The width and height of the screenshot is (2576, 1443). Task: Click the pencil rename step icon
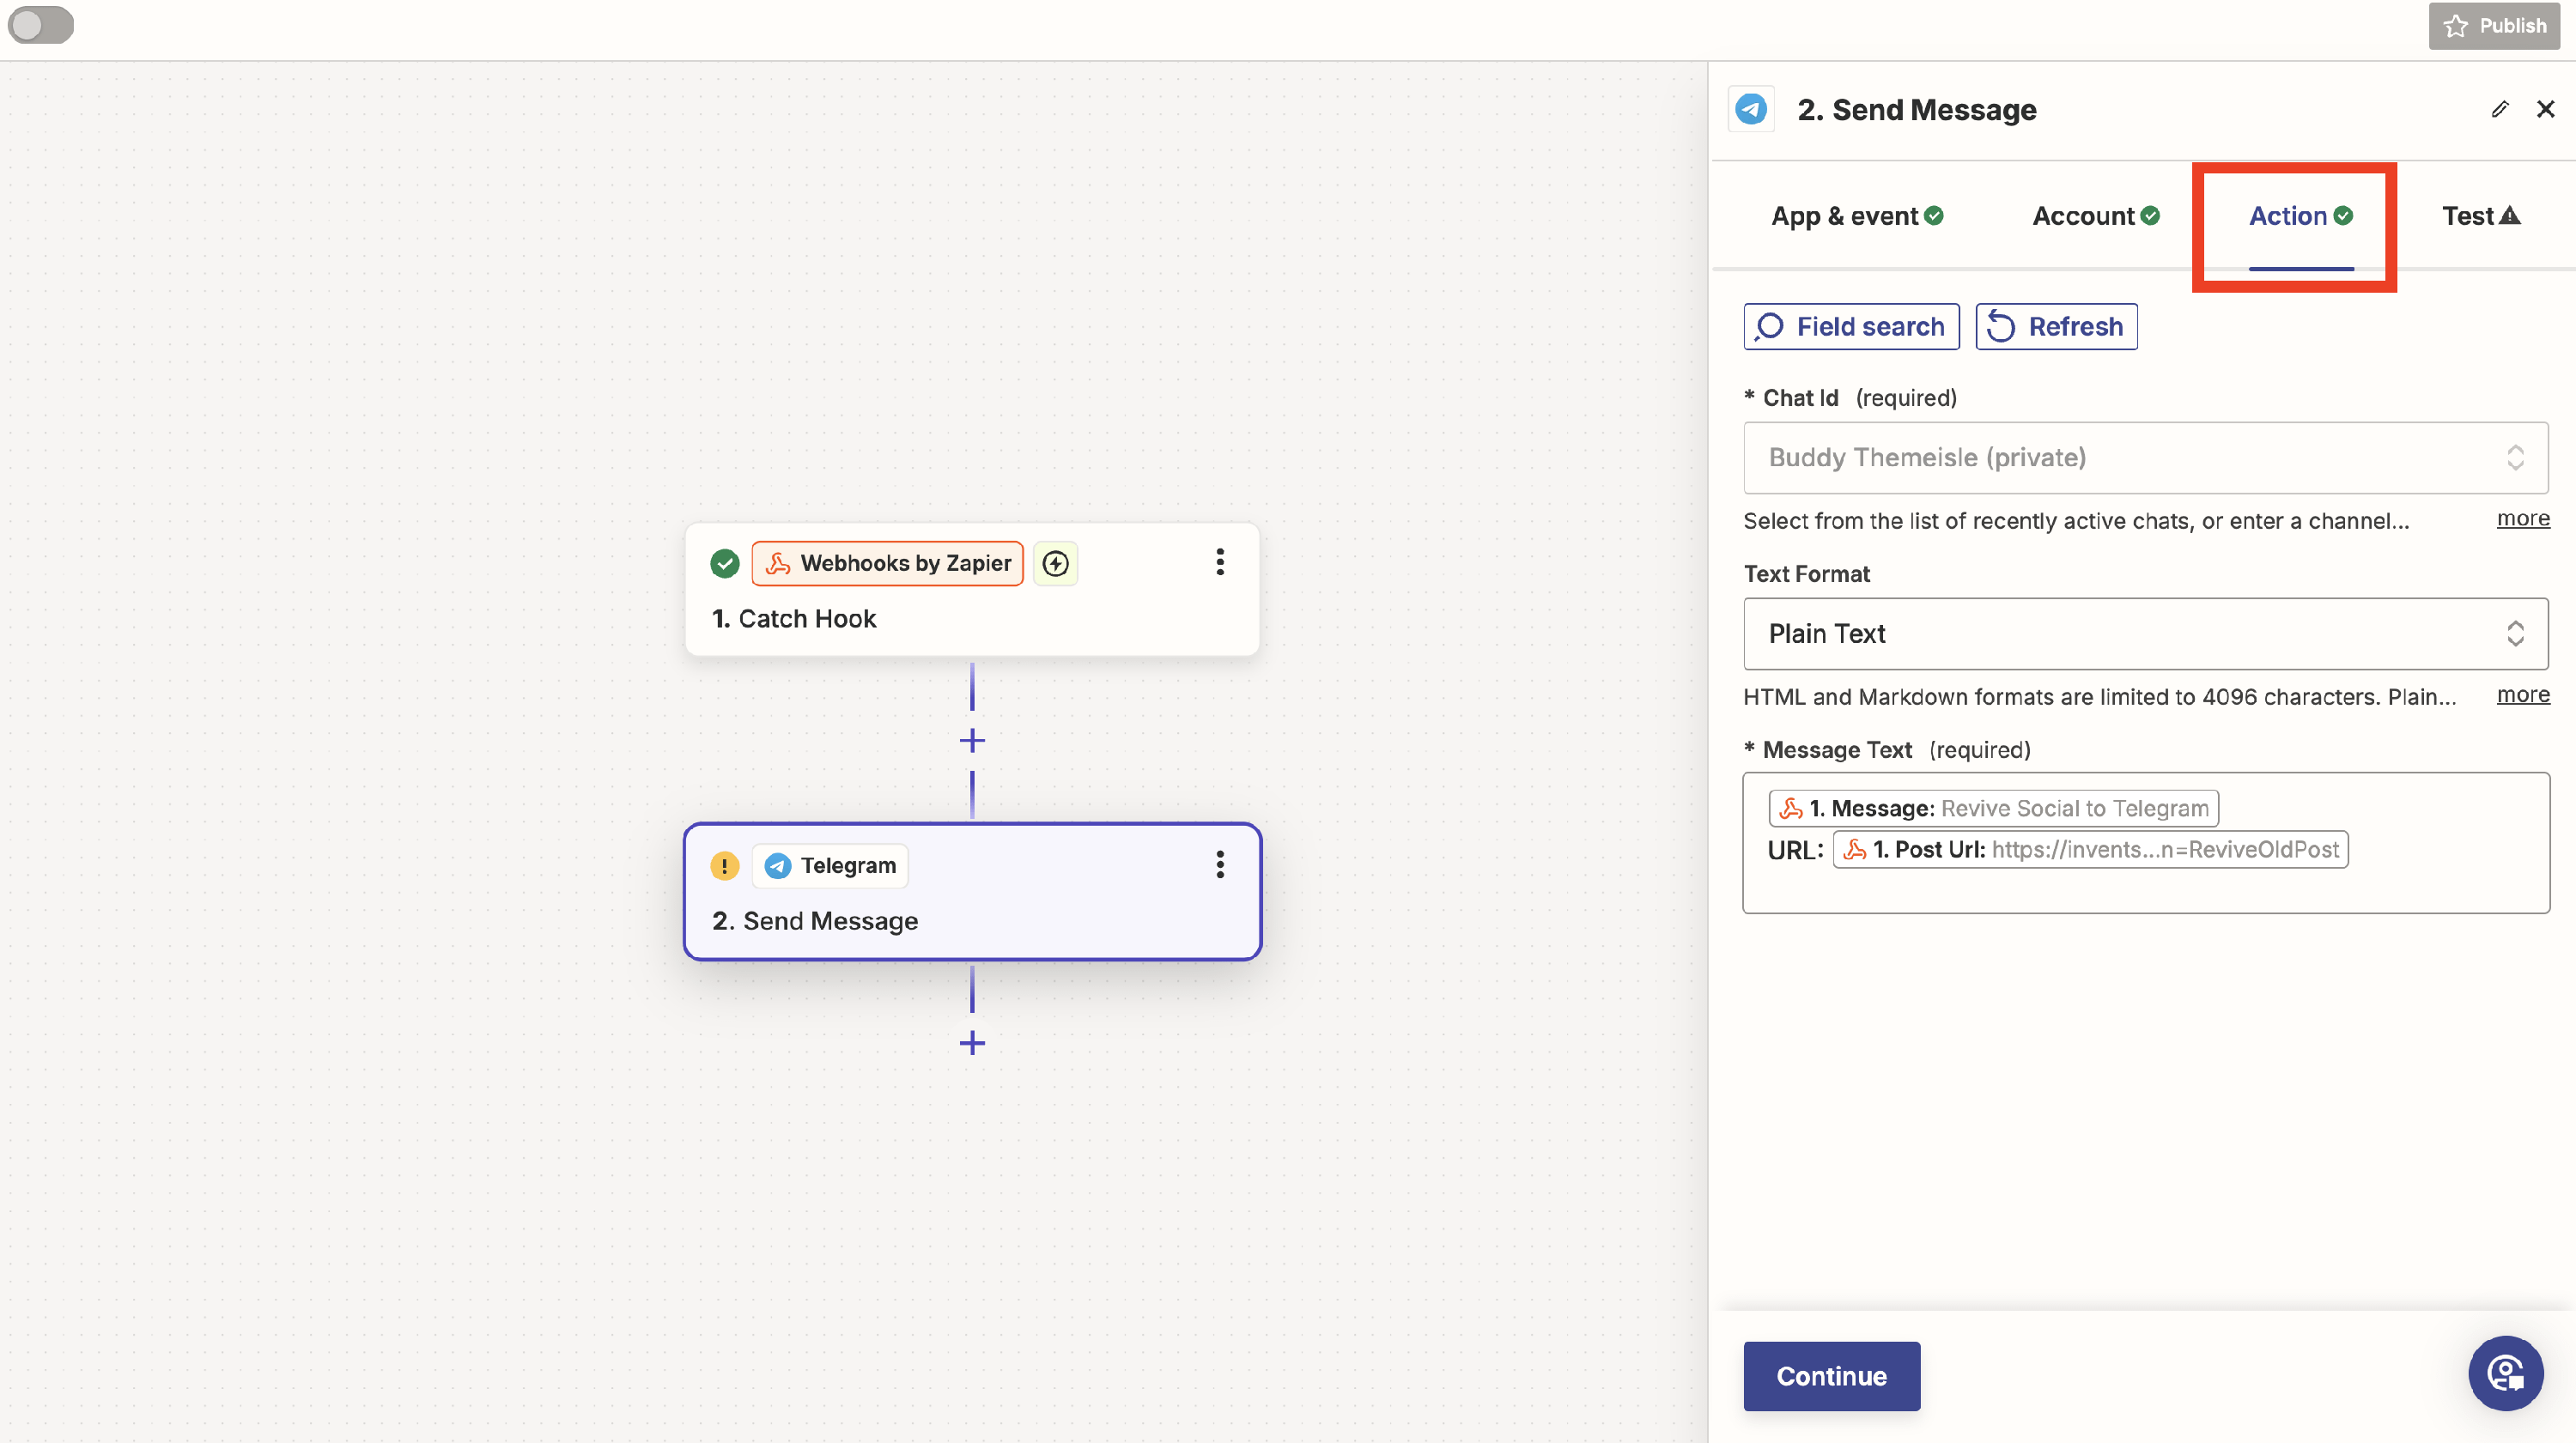tap(2499, 109)
